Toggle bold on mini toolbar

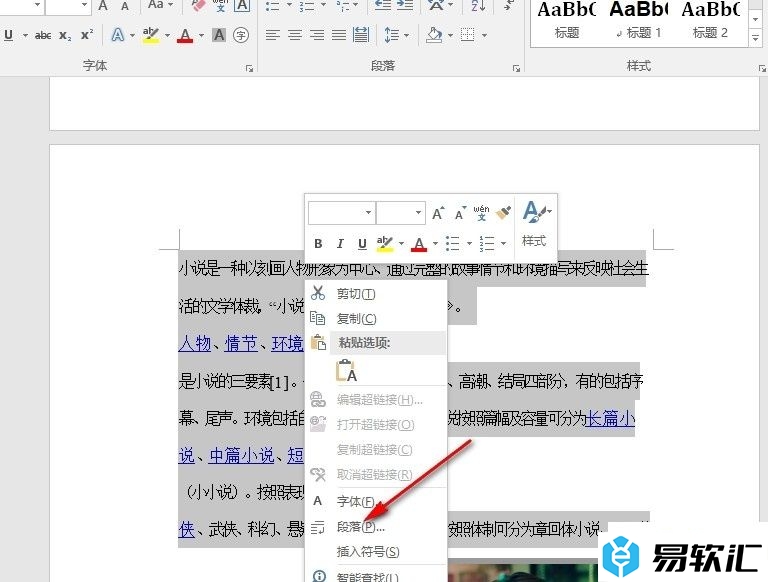(318, 243)
